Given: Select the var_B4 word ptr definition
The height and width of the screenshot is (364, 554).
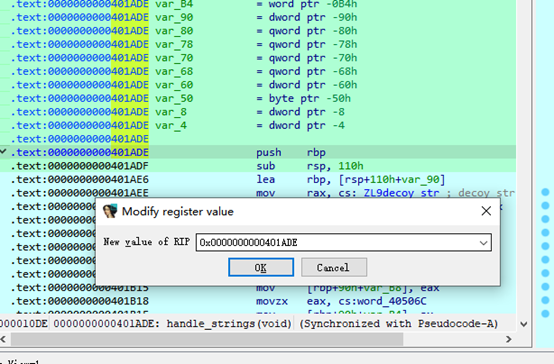Looking at the screenshot, I should pos(258,4).
